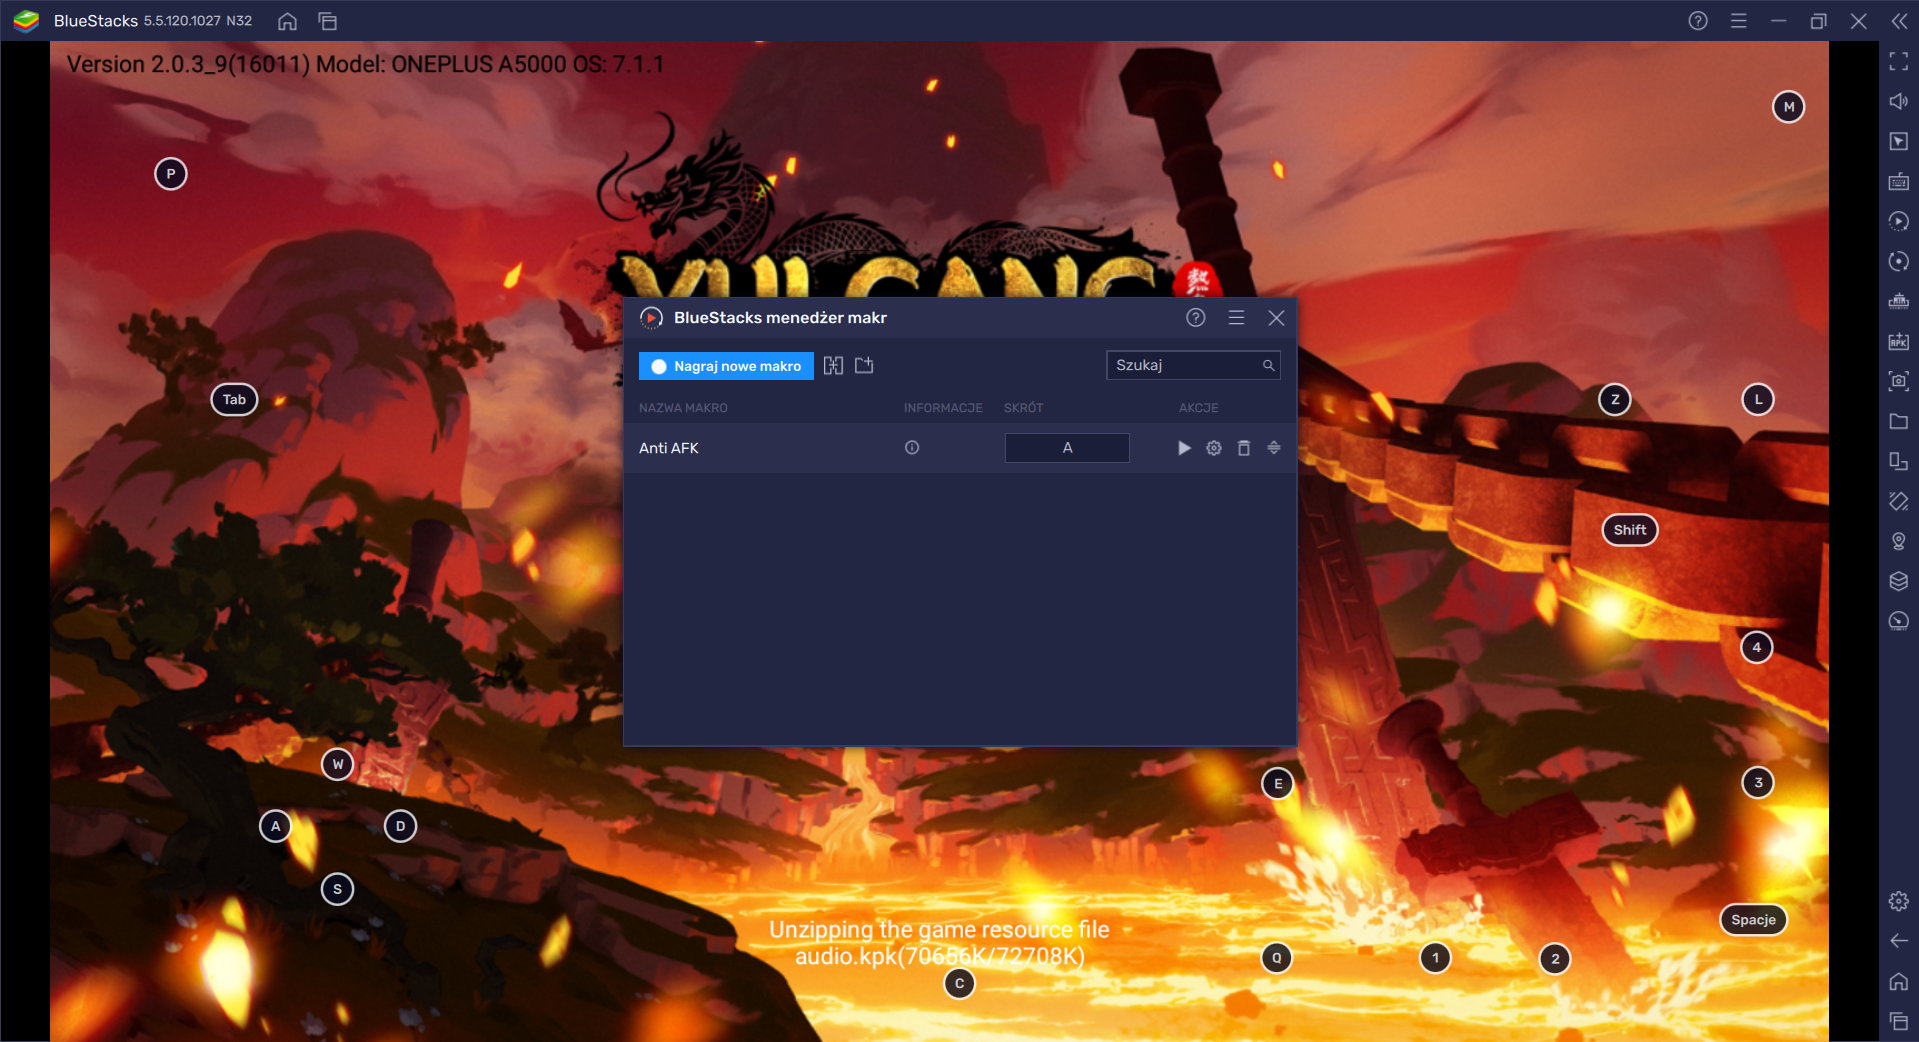Viewport: 1919px width, 1042px height.
Task: Open the BlueStacks title bar hamburger menu
Action: (x=1739, y=21)
